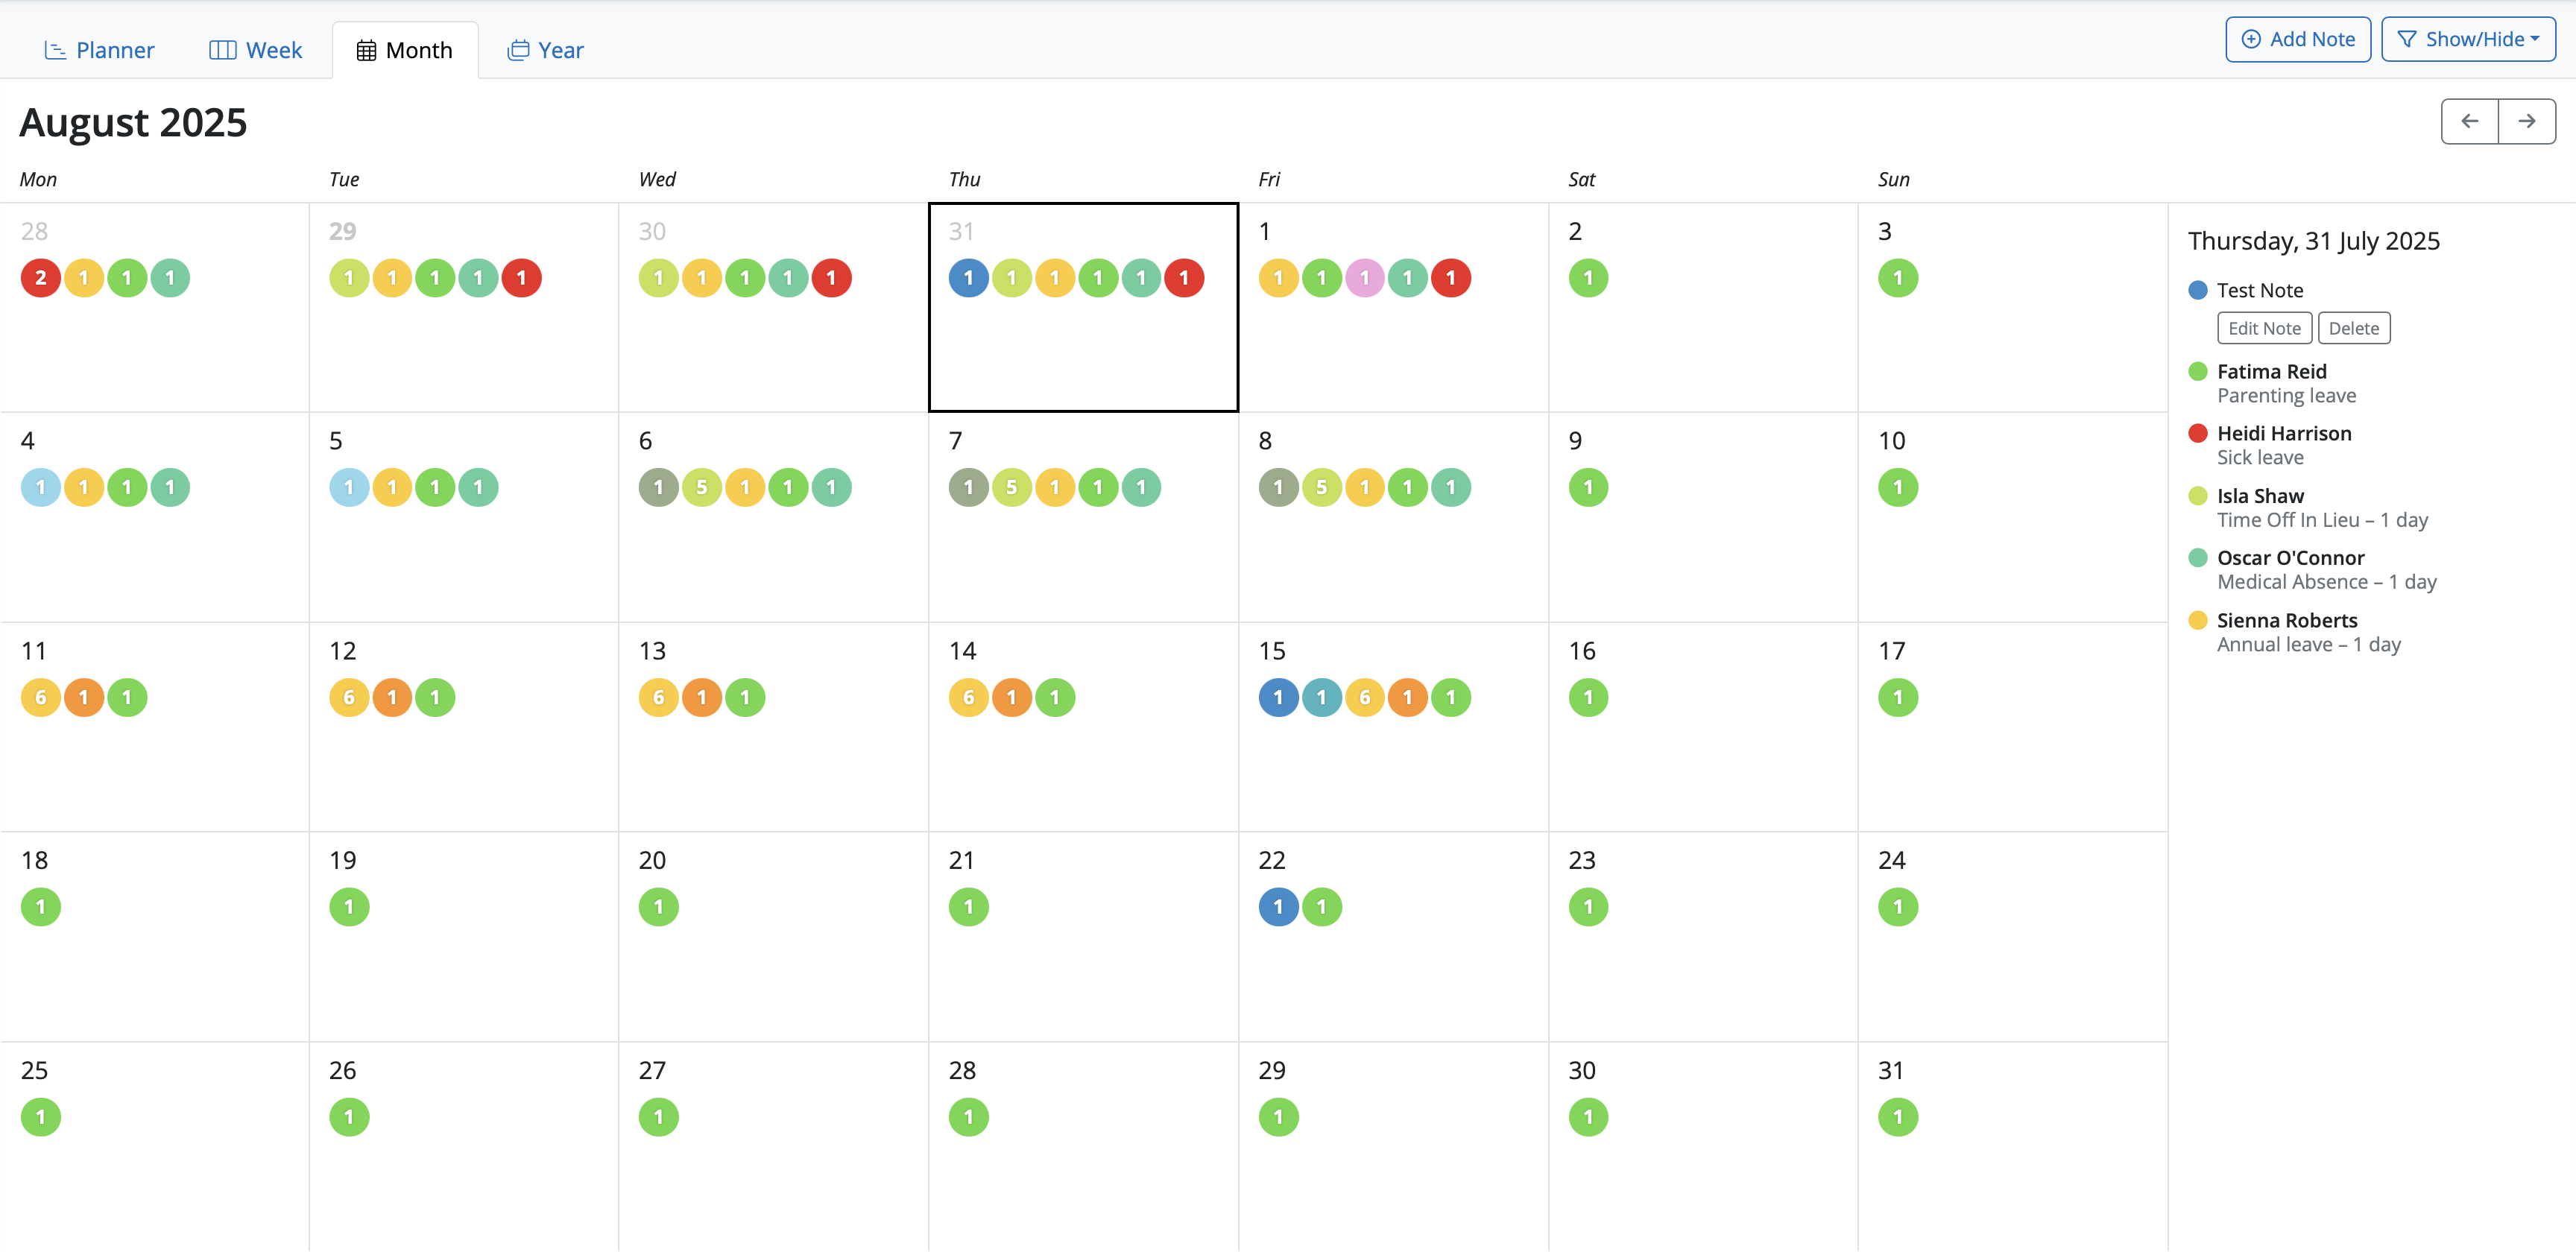Delete the Test Note
This screenshot has width=2576, height=1252.
2353,328
